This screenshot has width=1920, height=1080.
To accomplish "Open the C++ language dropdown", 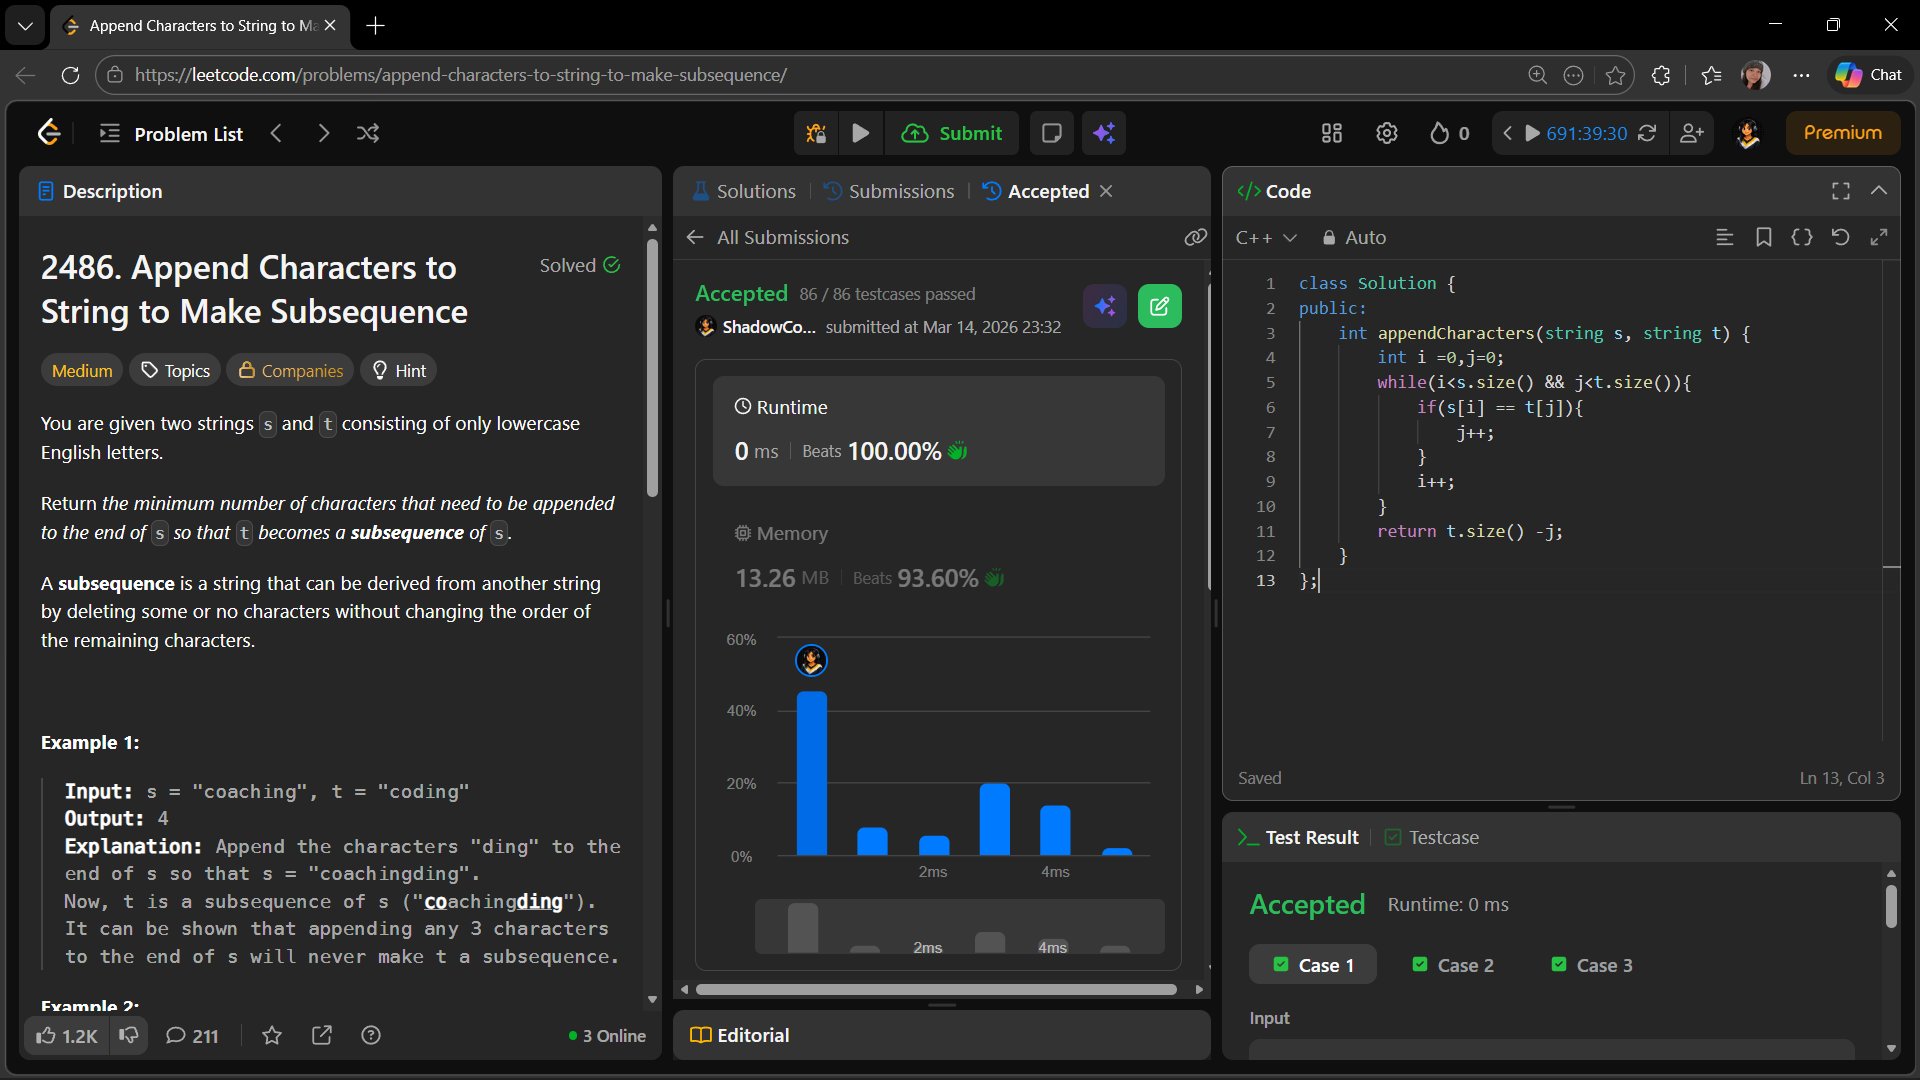I will click(1266, 237).
